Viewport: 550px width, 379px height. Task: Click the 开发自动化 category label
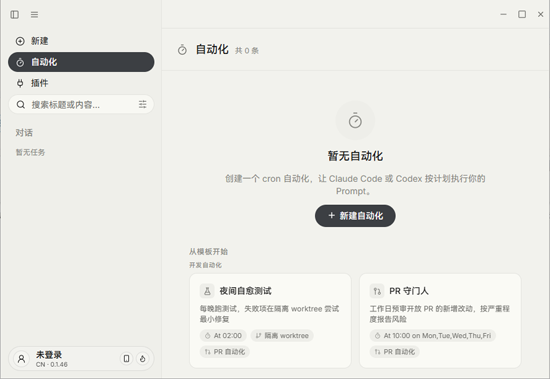pyautogui.click(x=205, y=265)
